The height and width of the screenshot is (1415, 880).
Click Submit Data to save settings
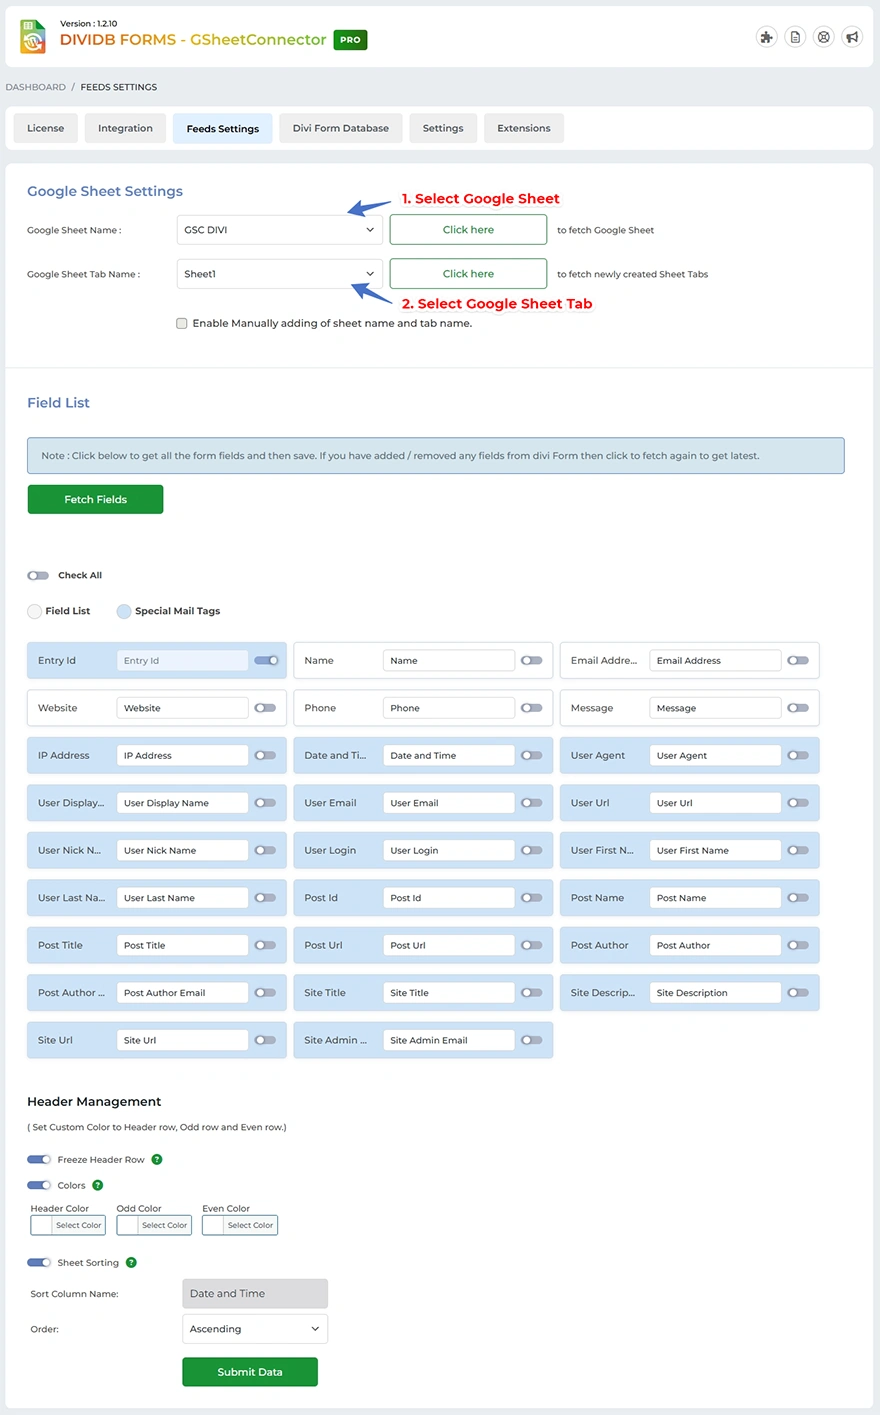(249, 1371)
